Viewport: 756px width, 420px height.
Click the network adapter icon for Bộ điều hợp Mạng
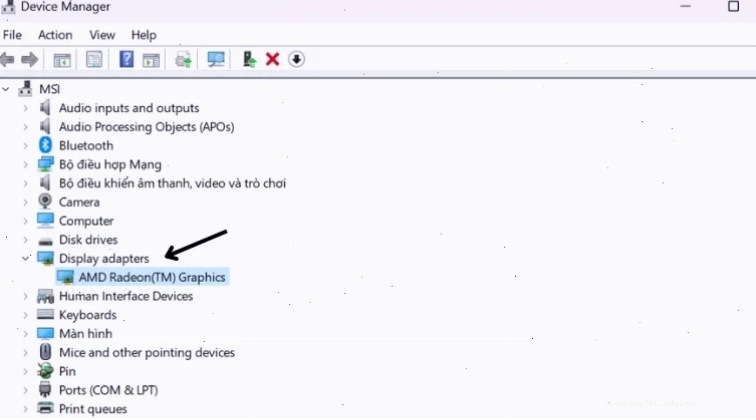pos(45,164)
